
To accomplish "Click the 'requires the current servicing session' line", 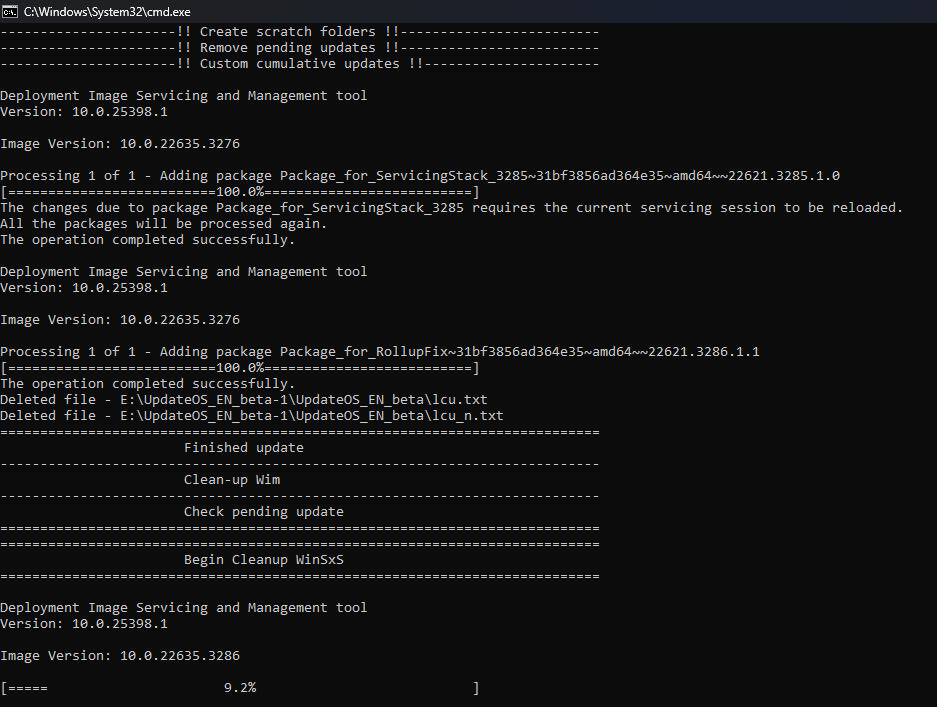I will tap(451, 207).
